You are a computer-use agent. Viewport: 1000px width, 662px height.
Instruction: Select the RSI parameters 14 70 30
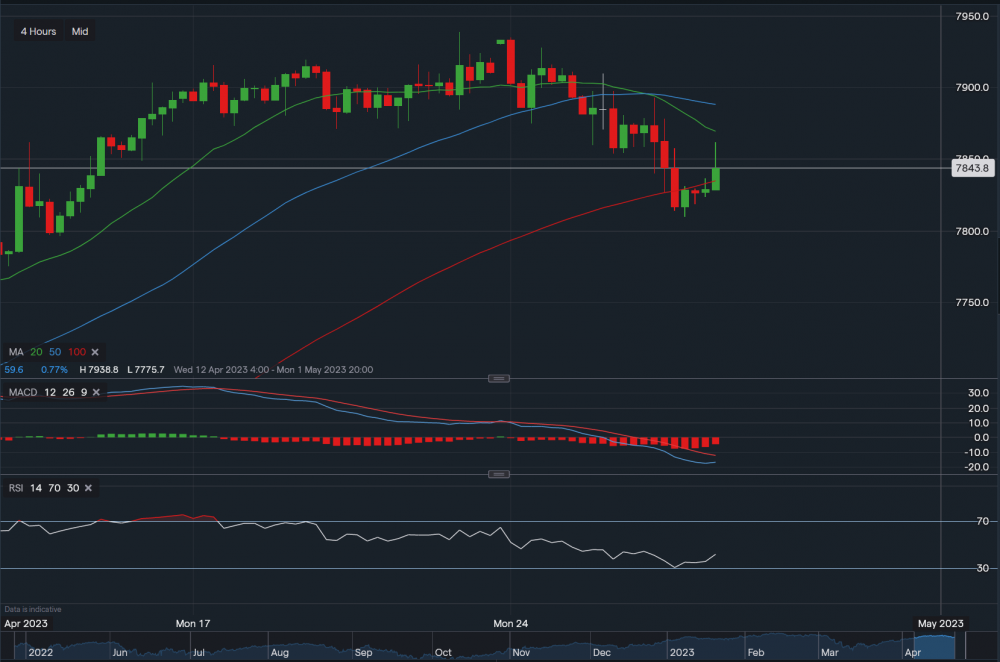(56, 487)
